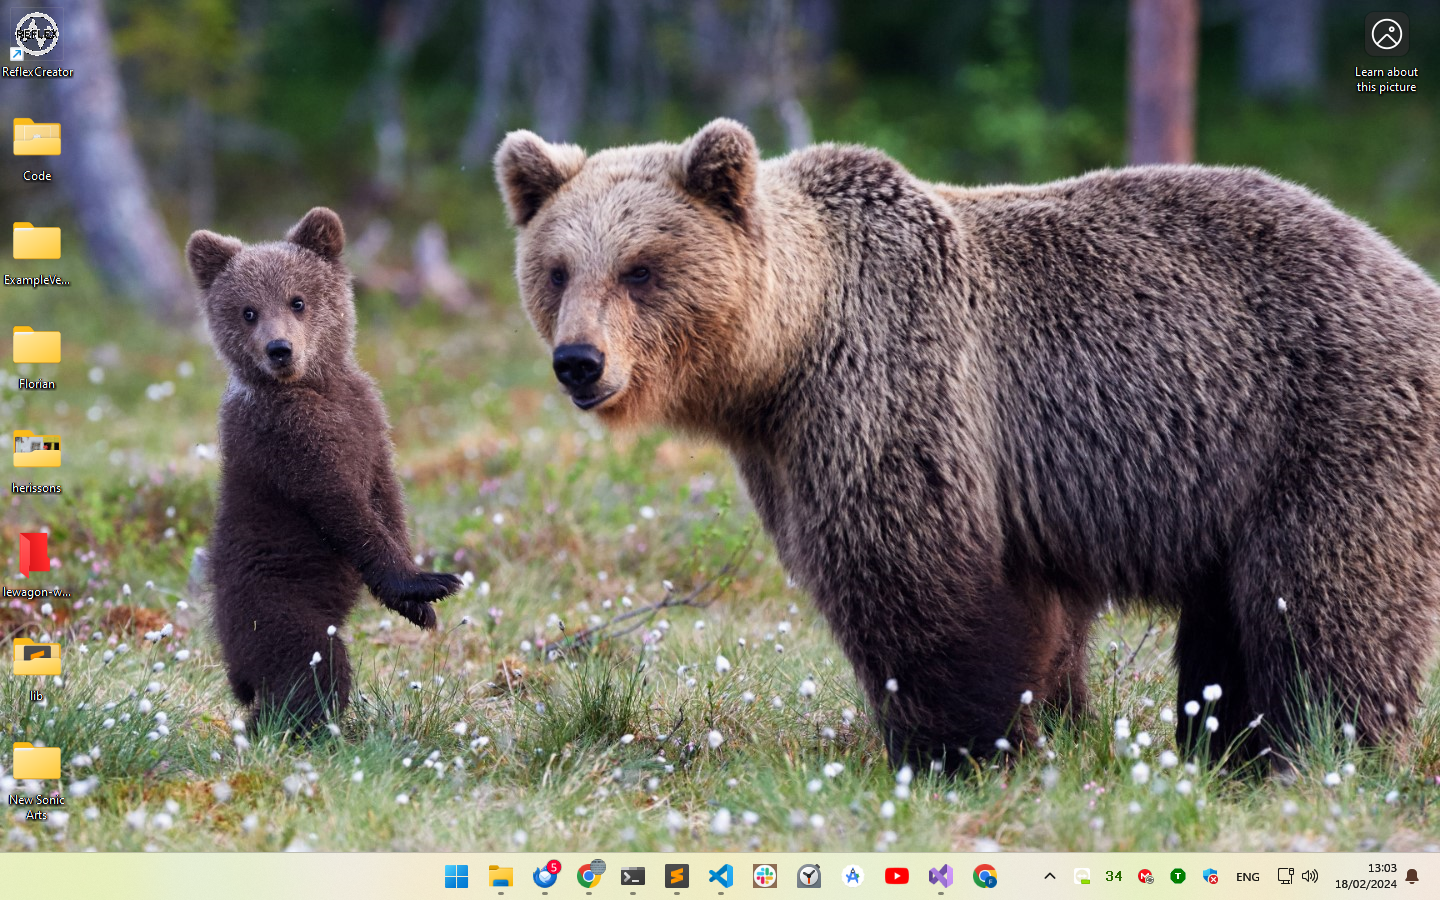Open the ENG language switcher
Image resolution: width=1440 pixels, height=900 pixels.
(1247, 877)
